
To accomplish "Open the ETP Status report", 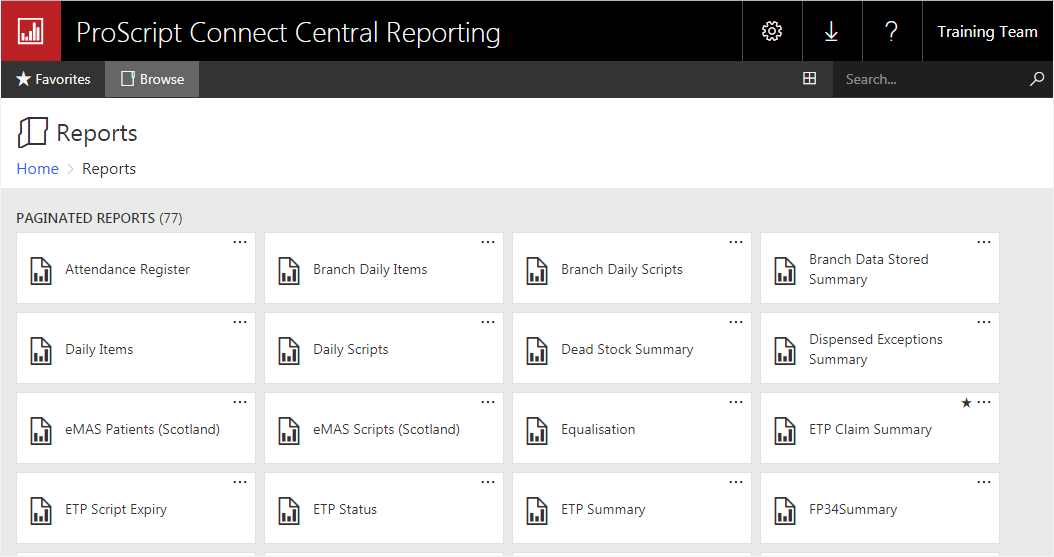I will click(x=384, y=508).
